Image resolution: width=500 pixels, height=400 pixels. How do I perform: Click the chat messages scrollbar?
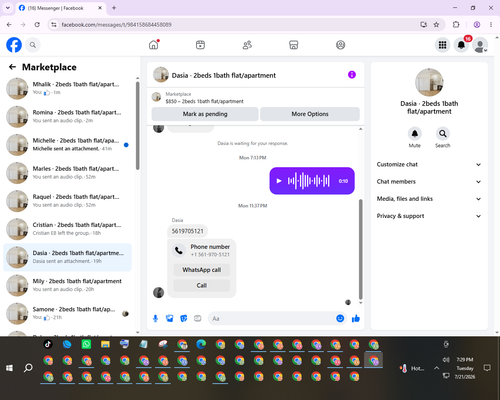point(360,249)
